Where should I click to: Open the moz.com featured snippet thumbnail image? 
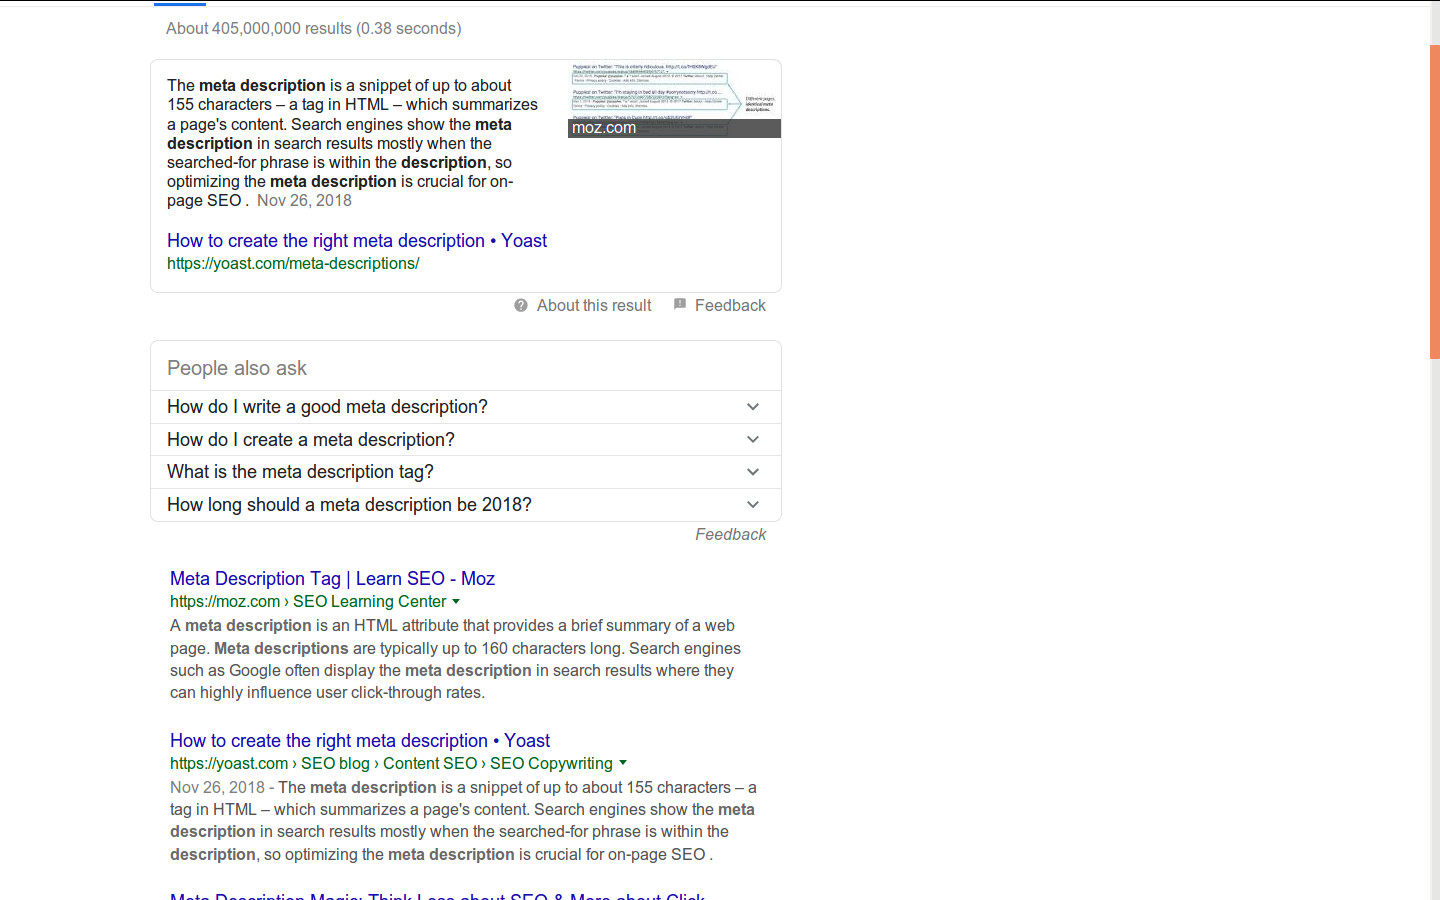coord(674,99)
